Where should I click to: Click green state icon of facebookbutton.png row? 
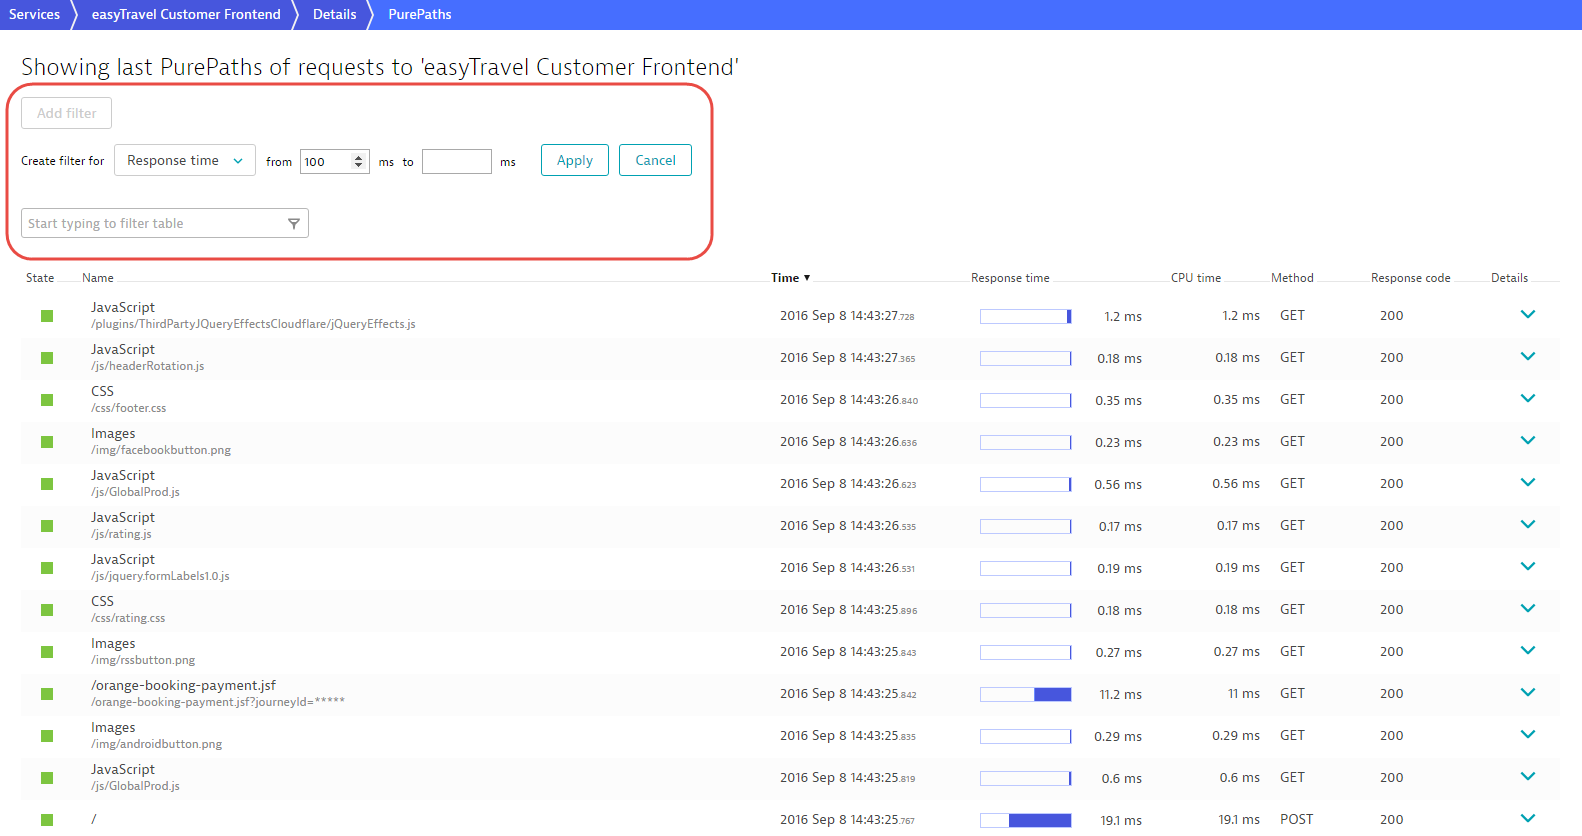click(x=47, y=442)
